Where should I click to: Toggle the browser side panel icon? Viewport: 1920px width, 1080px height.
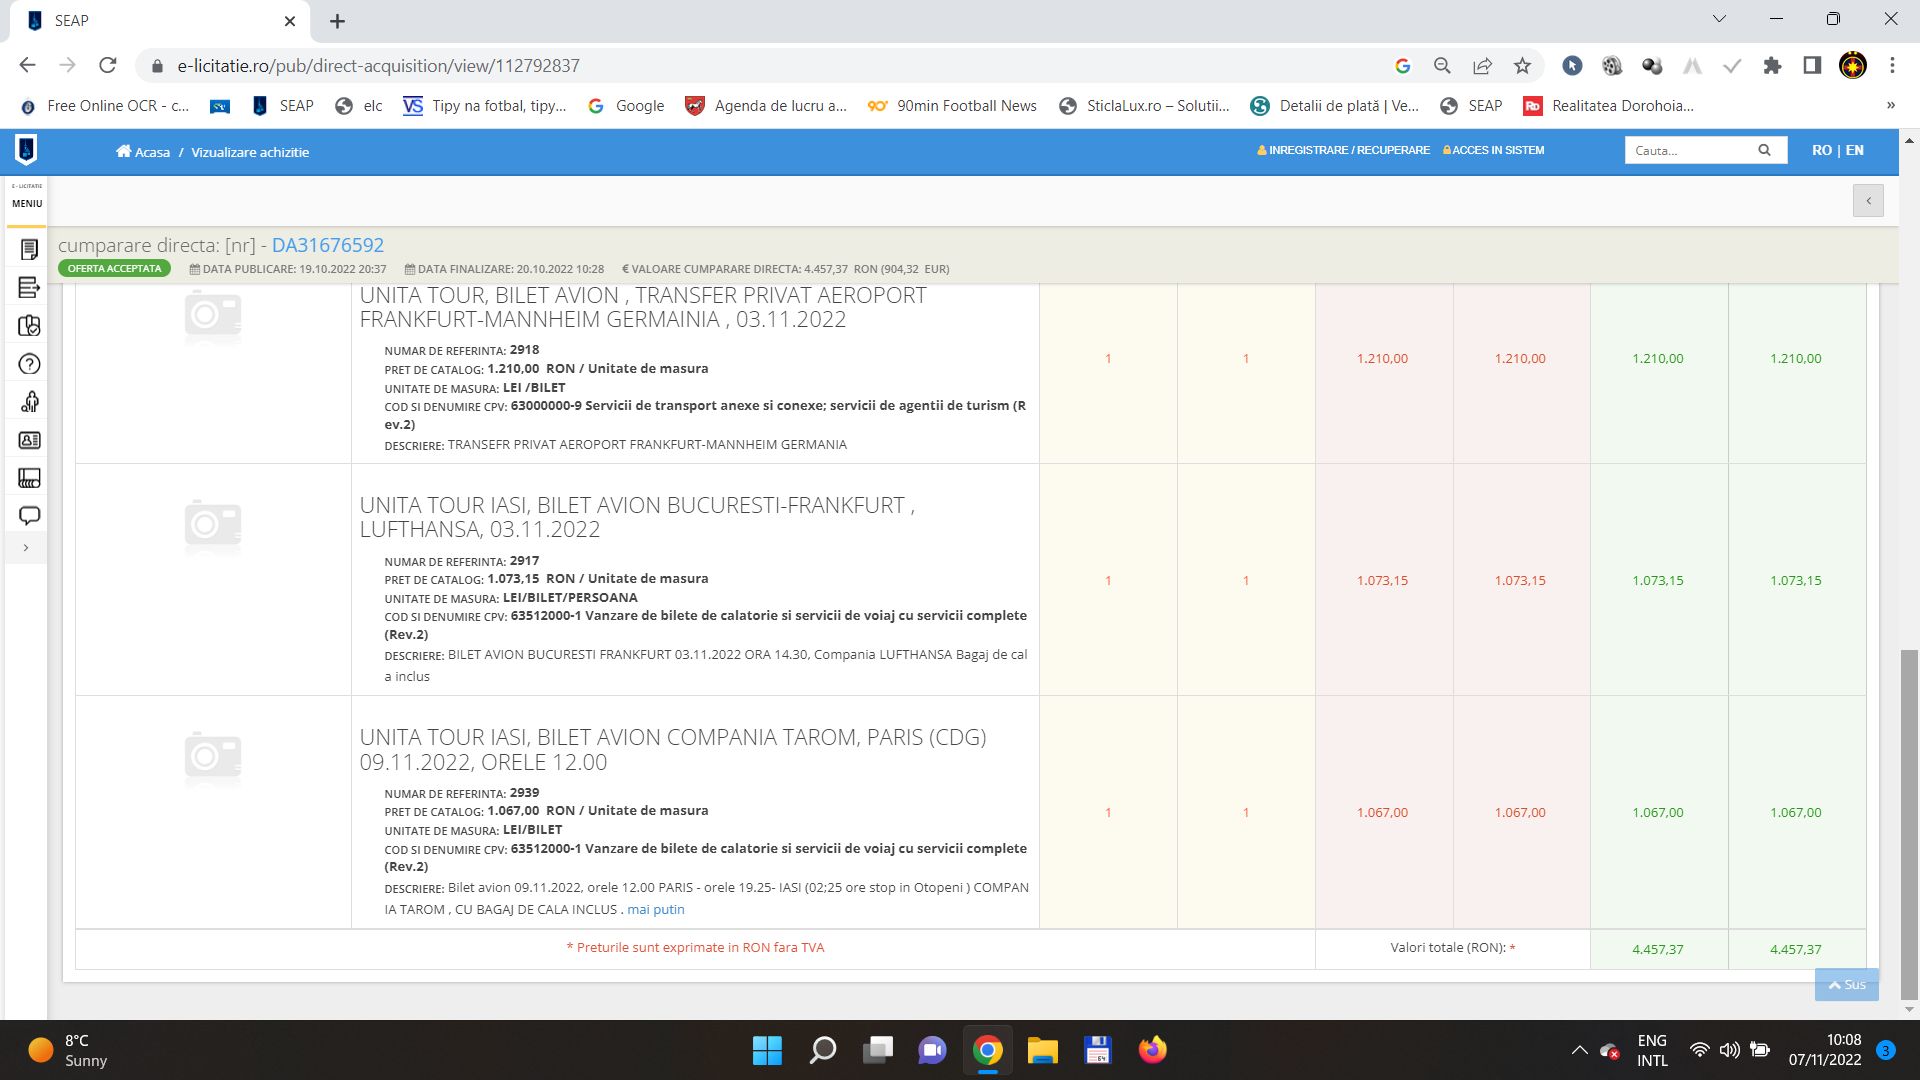(x=1812, y=66)
